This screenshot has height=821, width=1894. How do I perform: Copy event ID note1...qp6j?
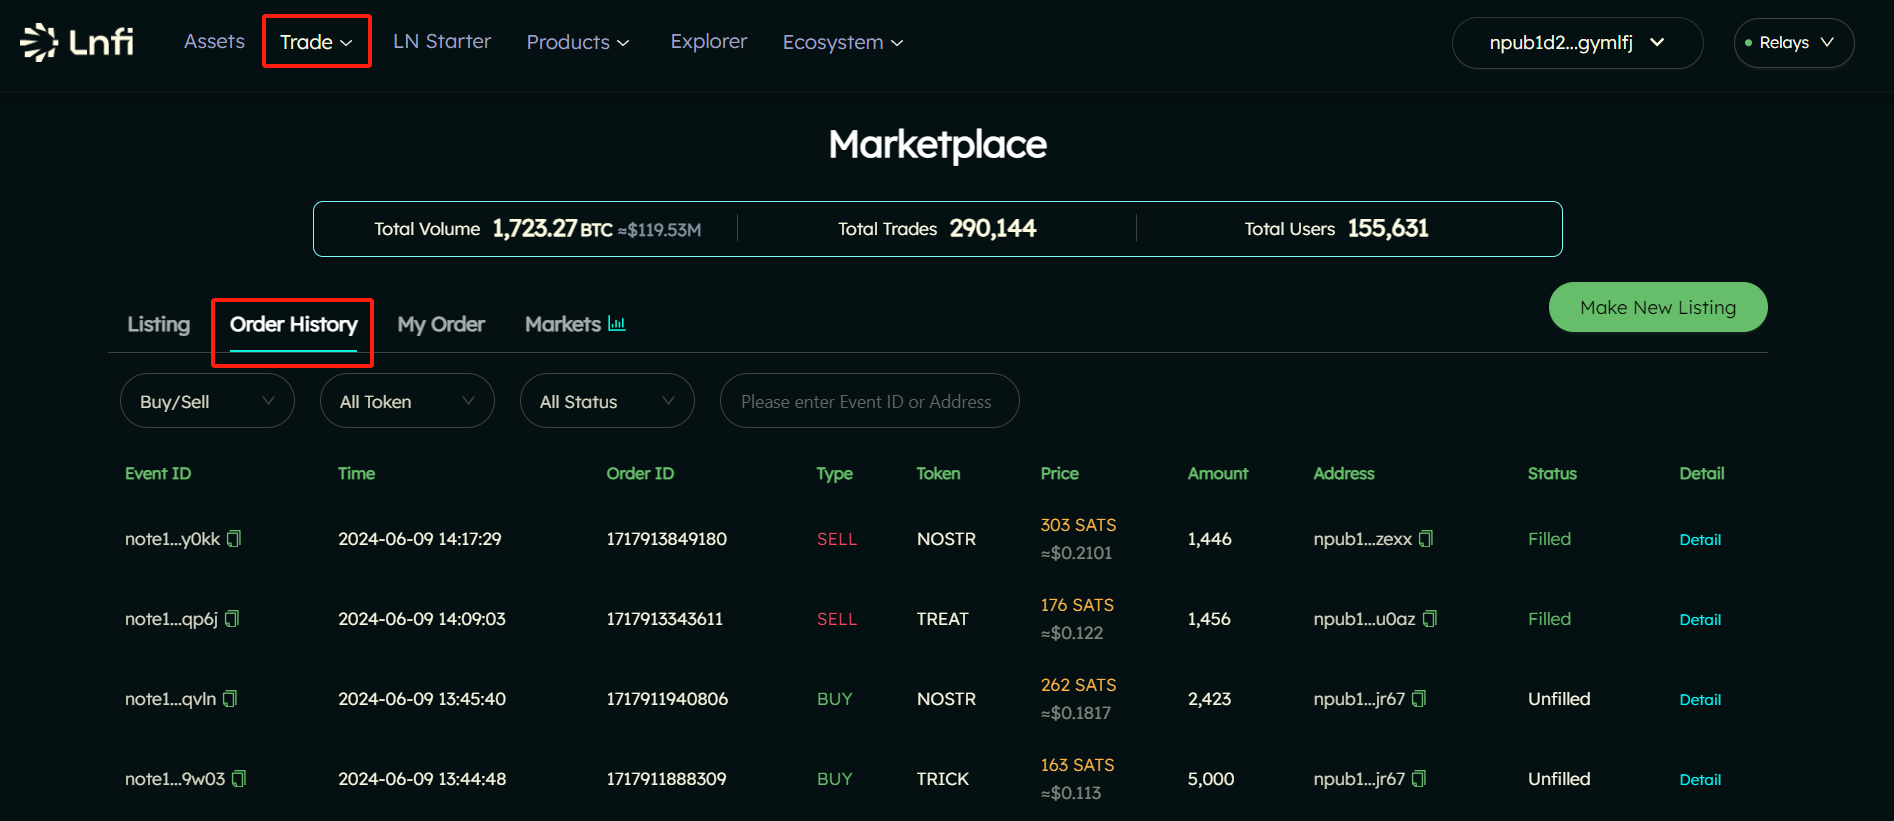click(x=232, y=619)
